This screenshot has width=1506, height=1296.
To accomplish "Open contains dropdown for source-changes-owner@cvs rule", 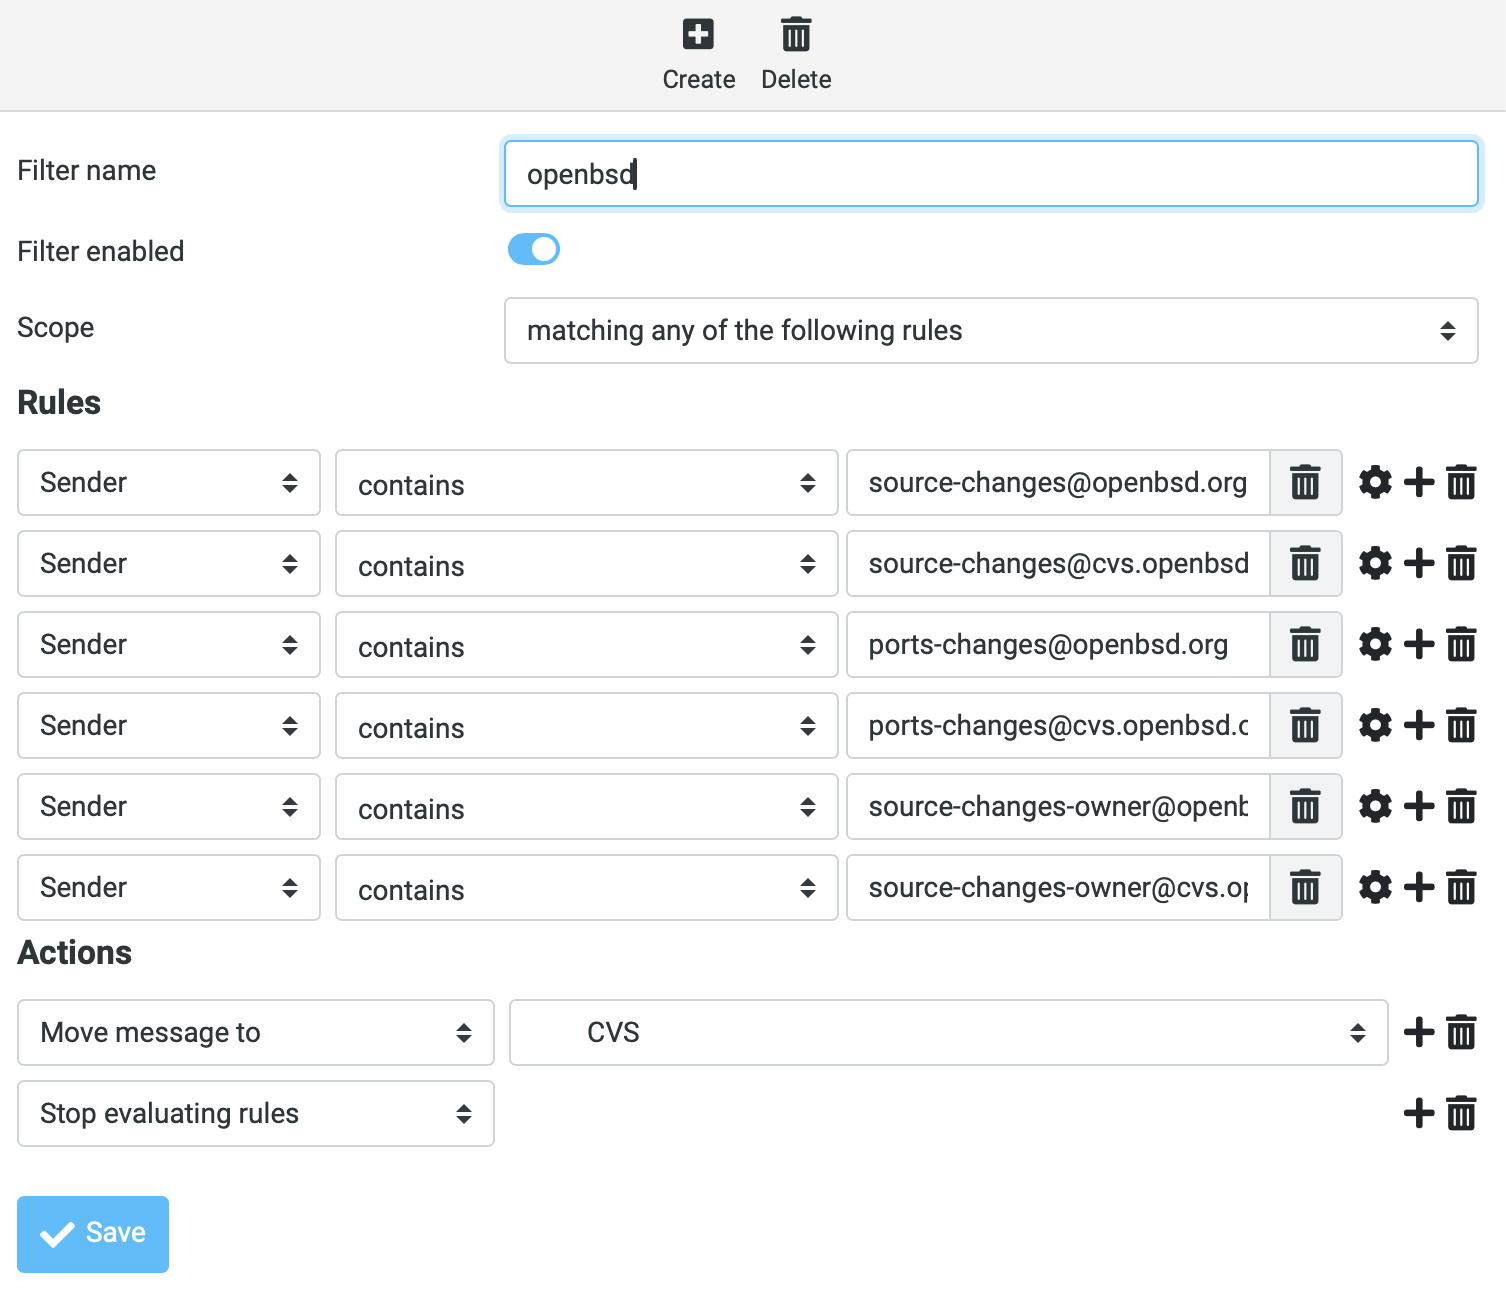I will pyautogui.click(x=587, y=887).
